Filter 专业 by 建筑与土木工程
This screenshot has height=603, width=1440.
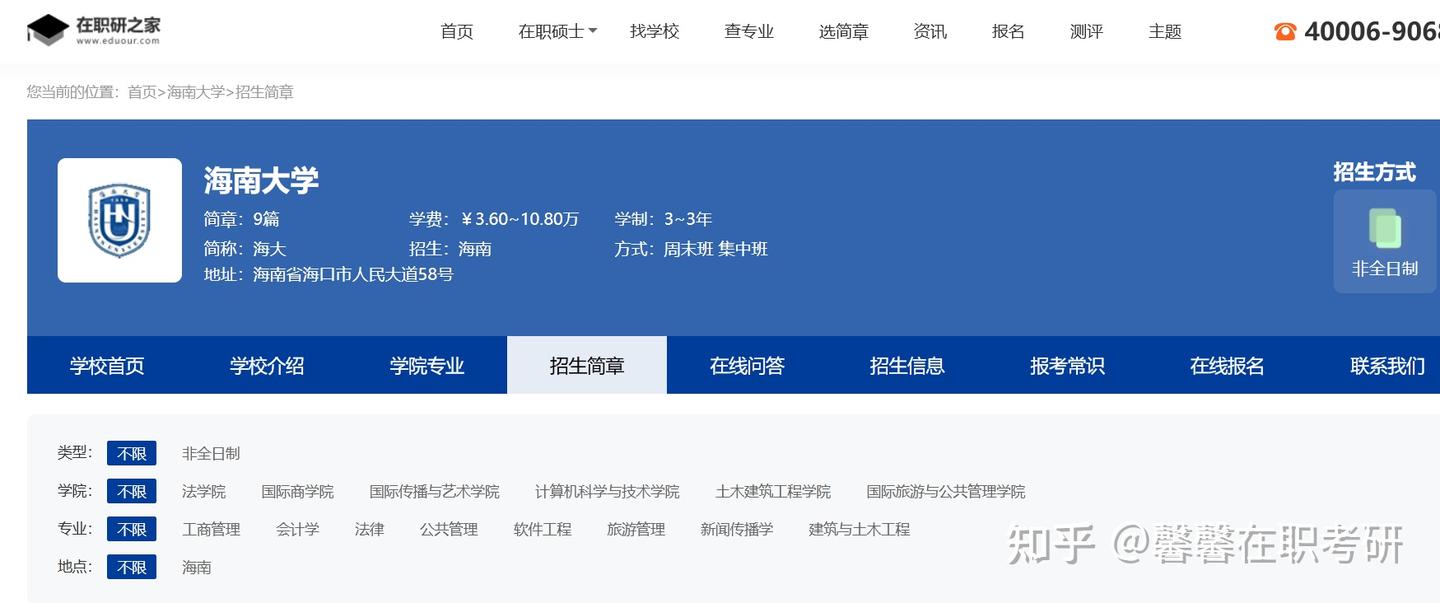[859, 529]
